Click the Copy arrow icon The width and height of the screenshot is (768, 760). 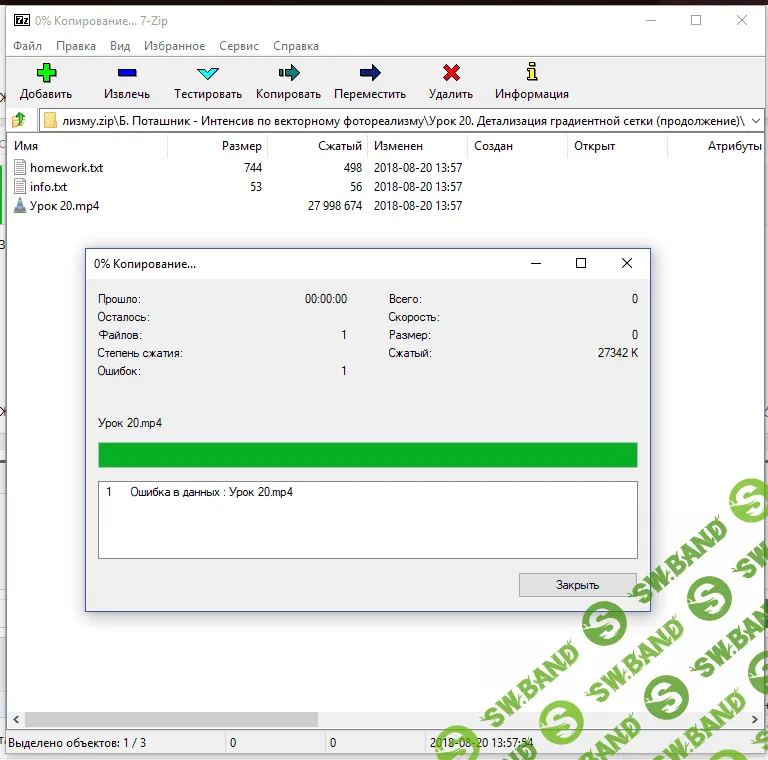click(288, 73)
